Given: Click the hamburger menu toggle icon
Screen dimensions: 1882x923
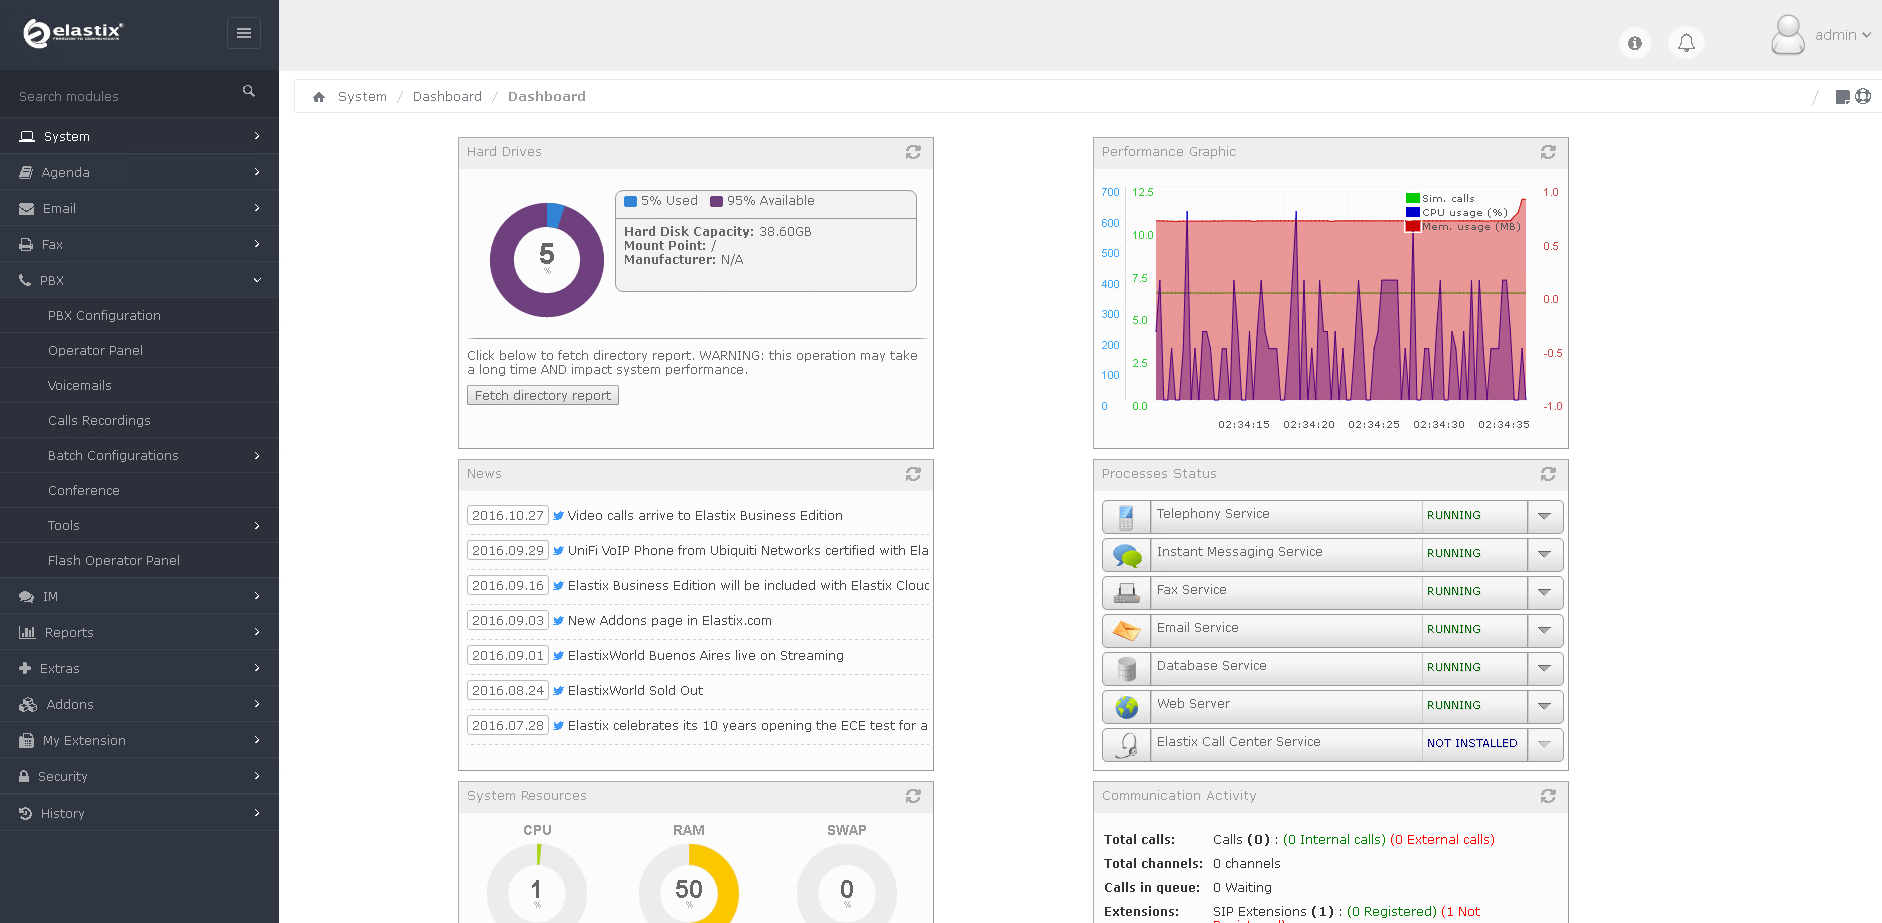Looking at the screenshot, I should (243, 33).
